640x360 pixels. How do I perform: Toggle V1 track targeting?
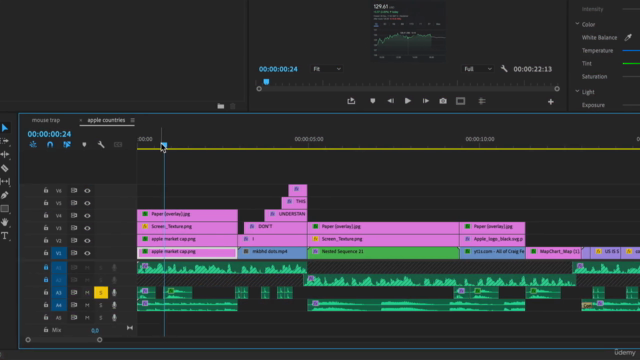58,253
